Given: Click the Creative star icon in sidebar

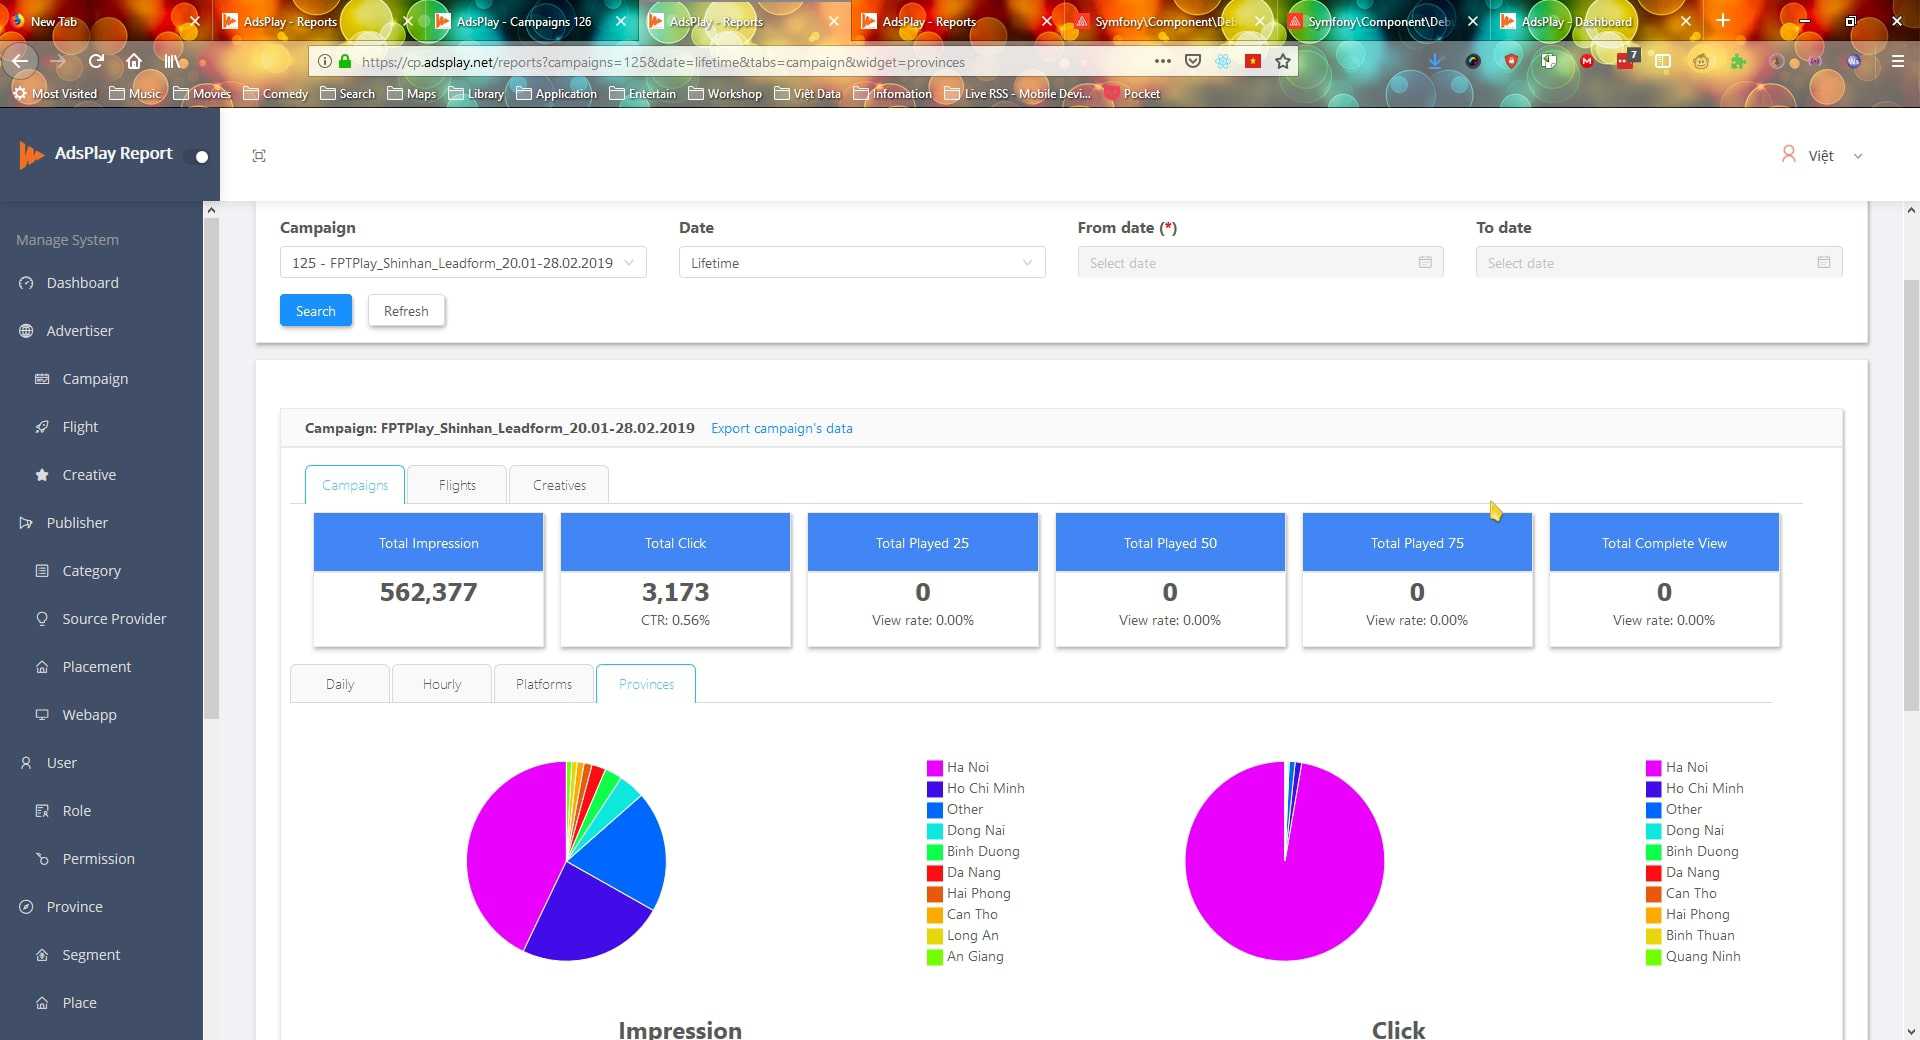Looking at the screenshot, I should coord(42,475).
